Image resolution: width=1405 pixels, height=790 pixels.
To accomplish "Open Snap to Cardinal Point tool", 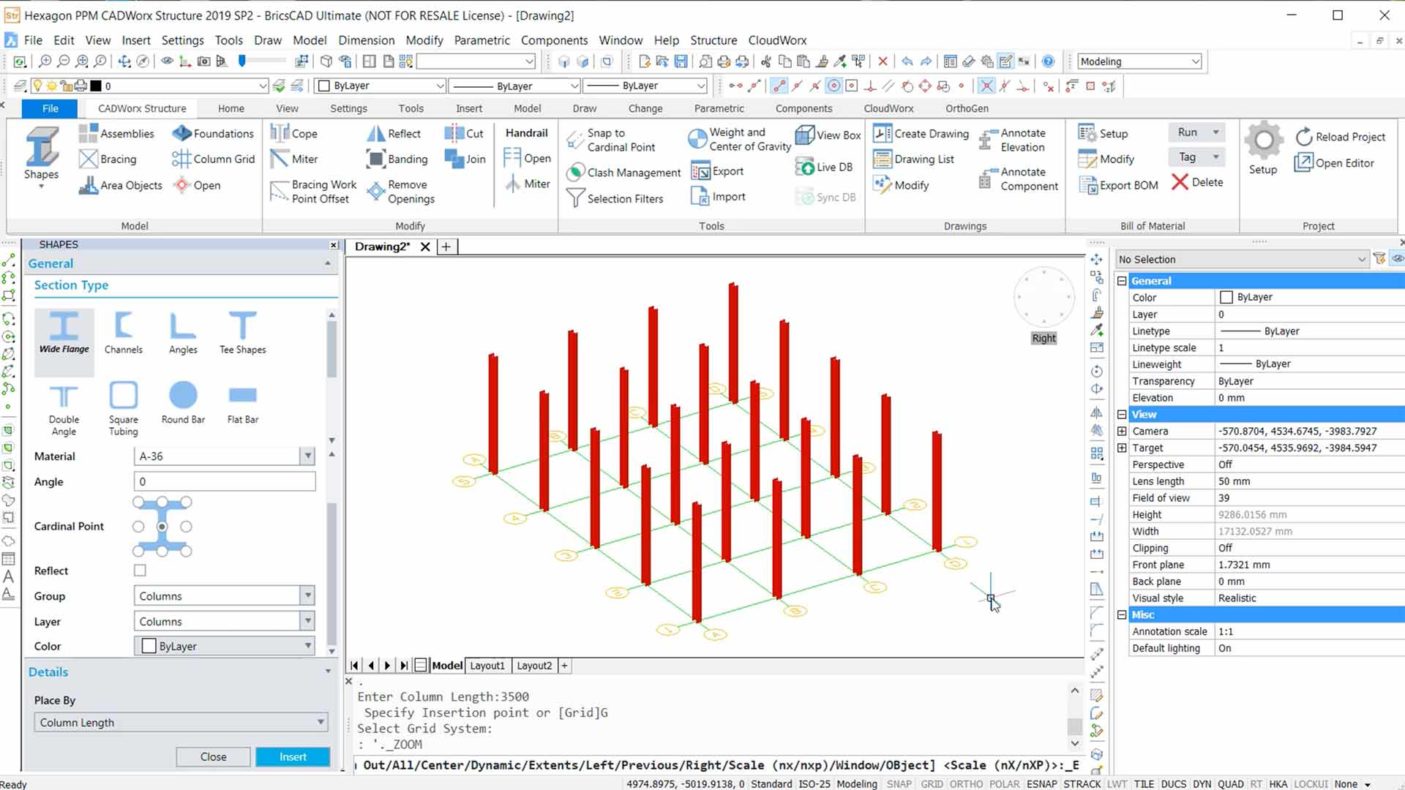I will [611, 140].
